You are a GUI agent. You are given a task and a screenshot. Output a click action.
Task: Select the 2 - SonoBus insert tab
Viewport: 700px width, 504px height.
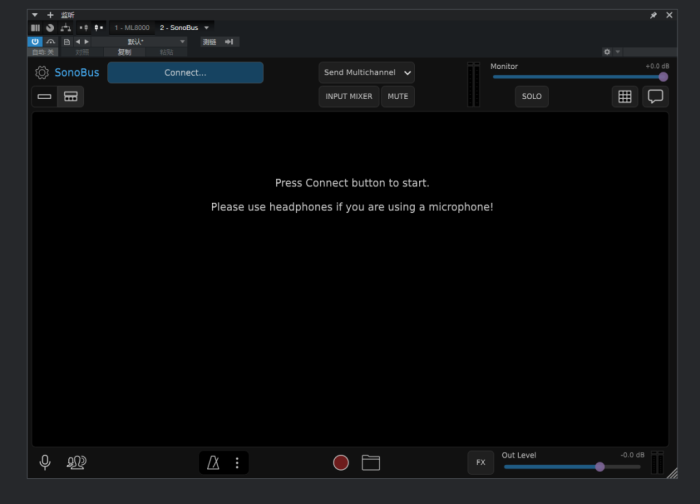(179, 28)
